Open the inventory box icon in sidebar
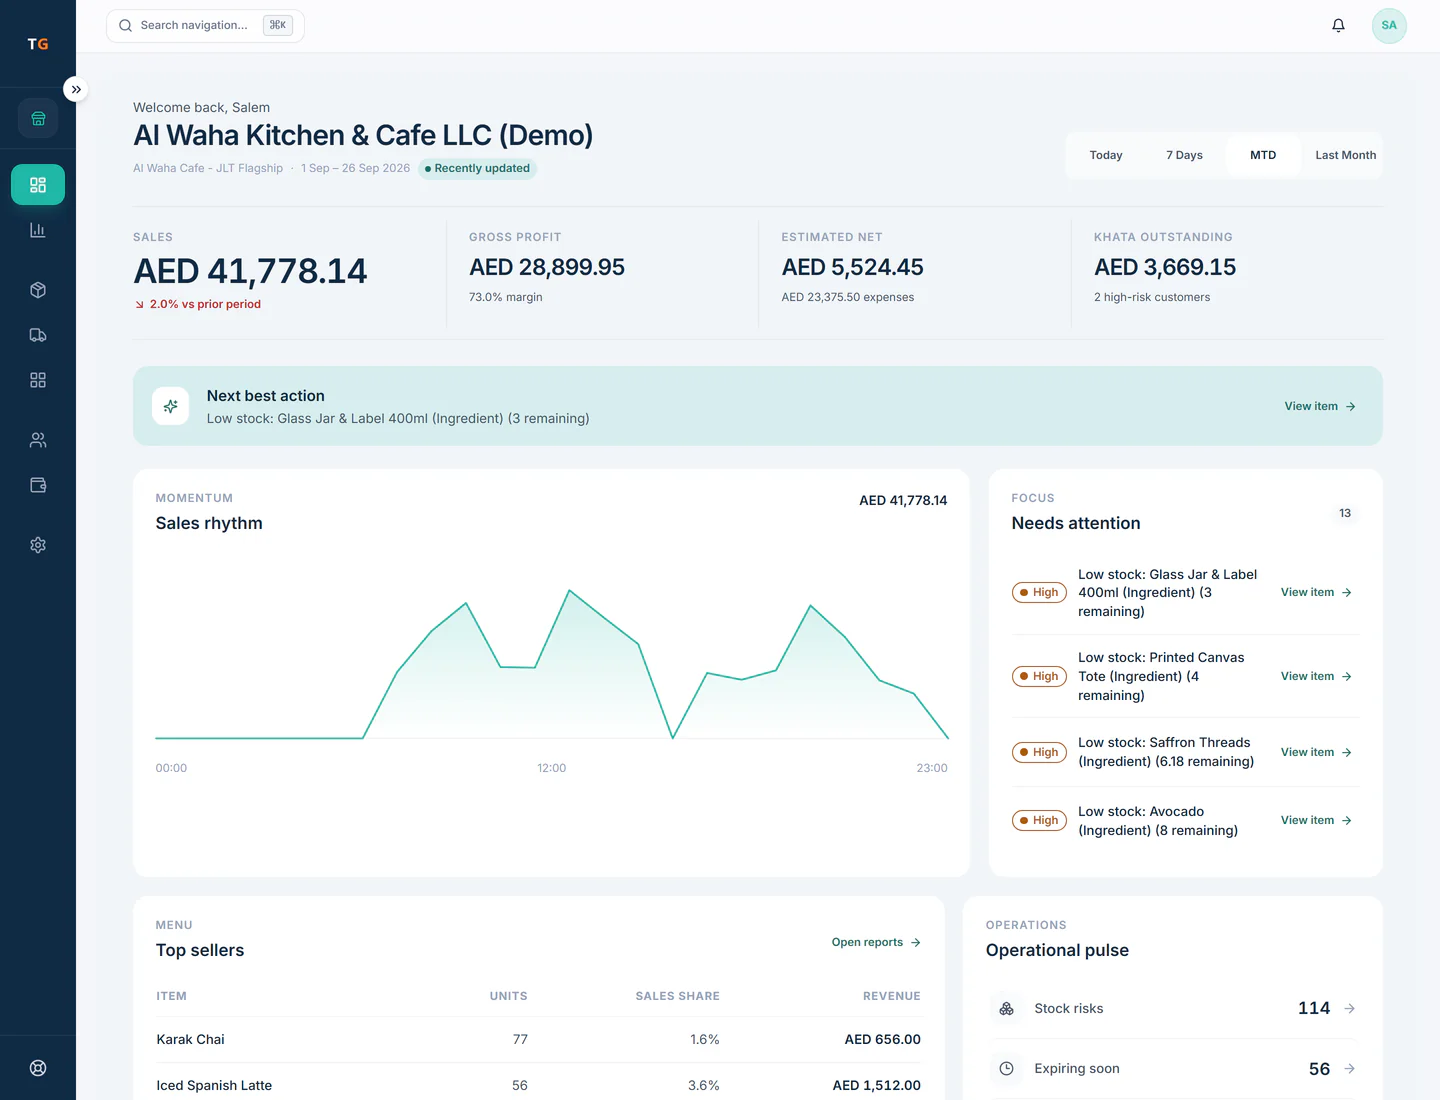This screenshot has width=1440, height=1100. (38, 290)
